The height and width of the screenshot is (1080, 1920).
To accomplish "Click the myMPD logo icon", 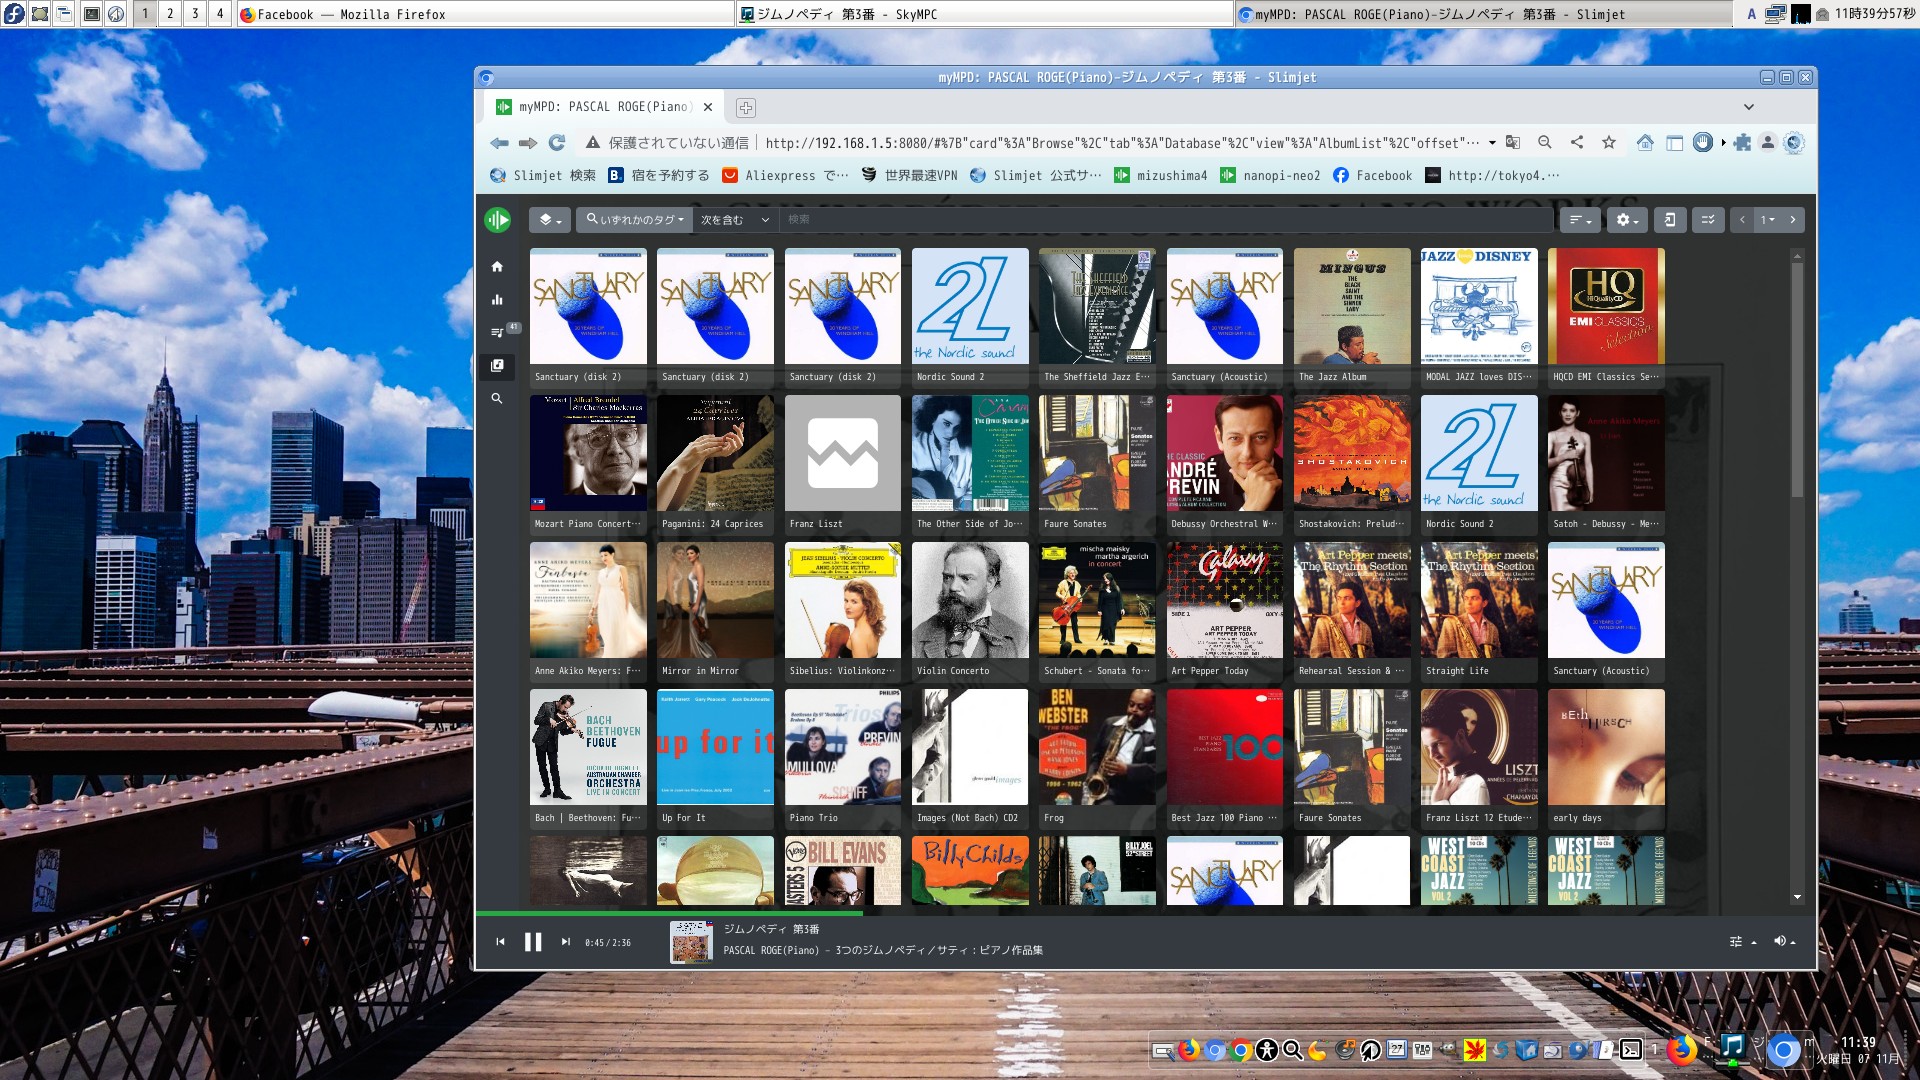I will (497, 220).
